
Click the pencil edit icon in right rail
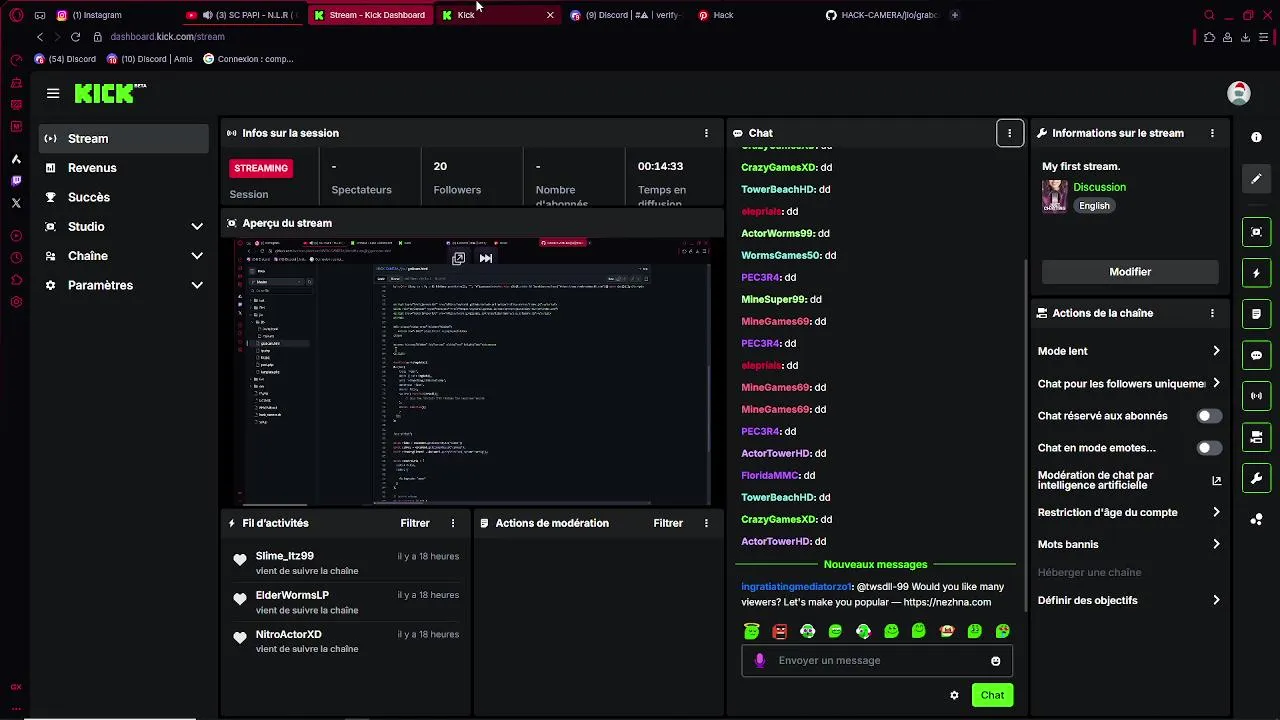(1256, 179)
